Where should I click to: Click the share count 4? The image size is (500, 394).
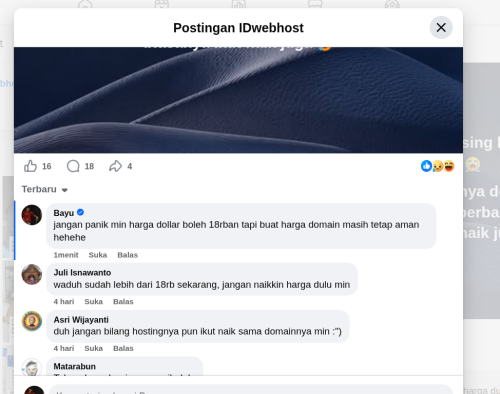tap(130, 166)
